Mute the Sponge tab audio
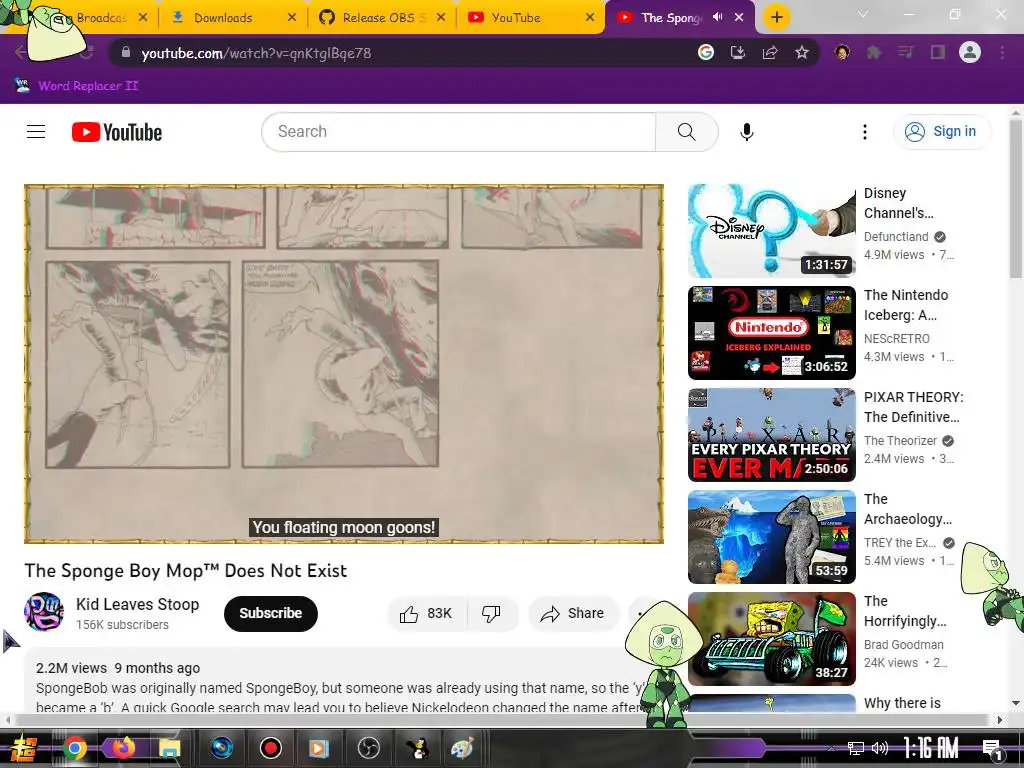Image resolution: width=1024 pixels, height=768 pixels. [718, 17]
